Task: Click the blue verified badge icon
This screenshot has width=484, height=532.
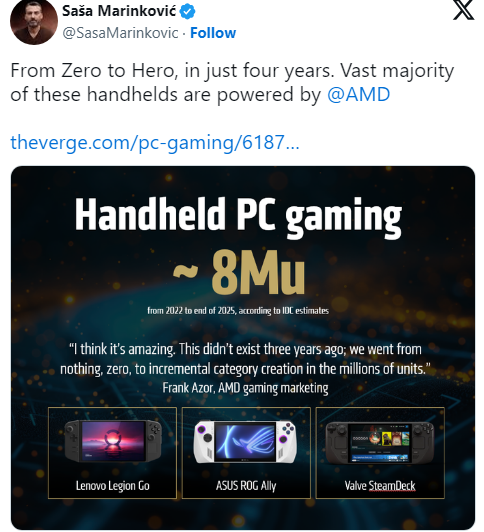Action: click(187, 12)
